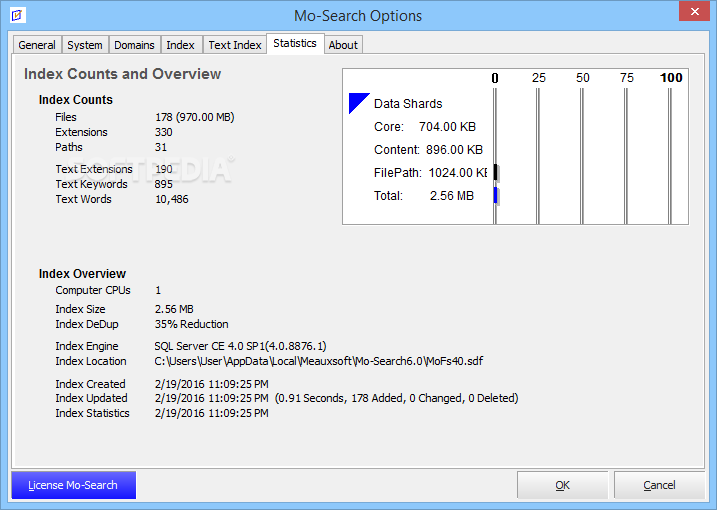Click the 100 scale label on chart
Image resolution: width=717 pixels, height=510 pixels.
(x=671, y=78)
